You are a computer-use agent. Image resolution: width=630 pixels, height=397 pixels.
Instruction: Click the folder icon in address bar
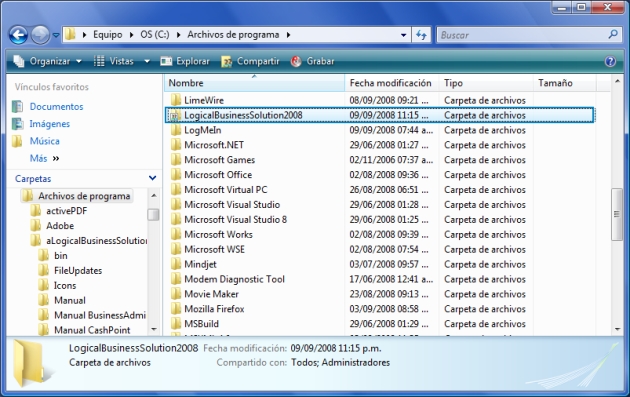click(70, 35)
